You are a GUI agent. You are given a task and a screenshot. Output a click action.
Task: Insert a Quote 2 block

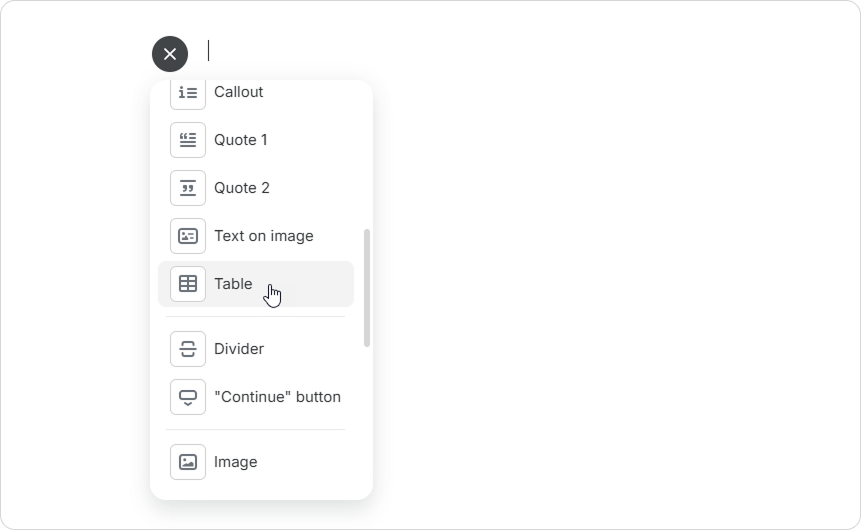coord(242,188)
